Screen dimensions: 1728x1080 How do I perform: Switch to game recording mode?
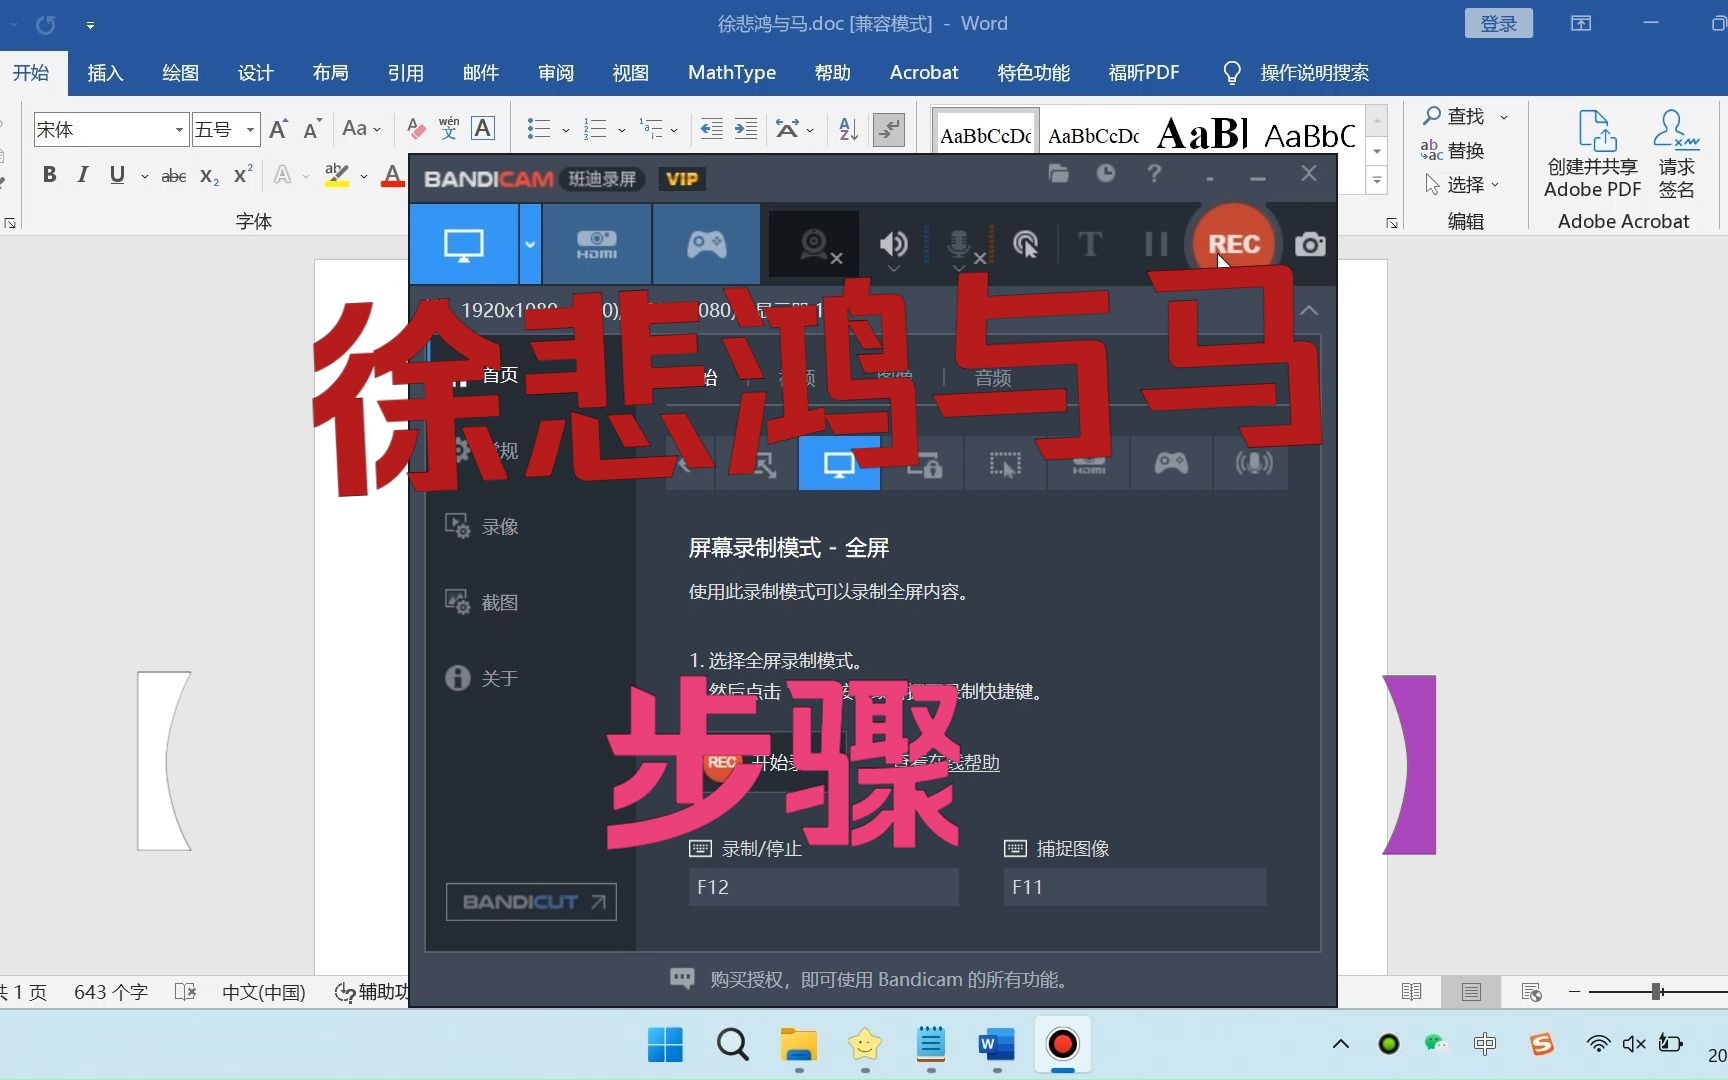[706, 244]
